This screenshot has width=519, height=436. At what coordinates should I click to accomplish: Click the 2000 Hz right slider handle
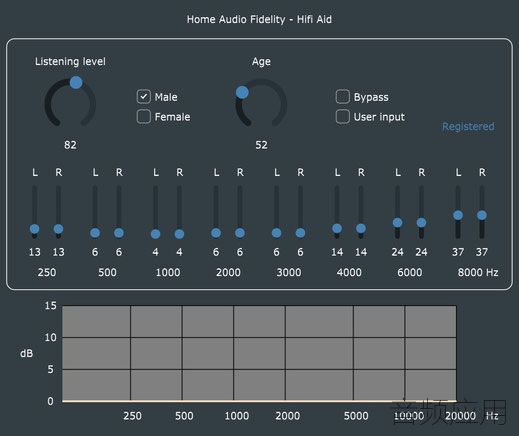point(240,233)
